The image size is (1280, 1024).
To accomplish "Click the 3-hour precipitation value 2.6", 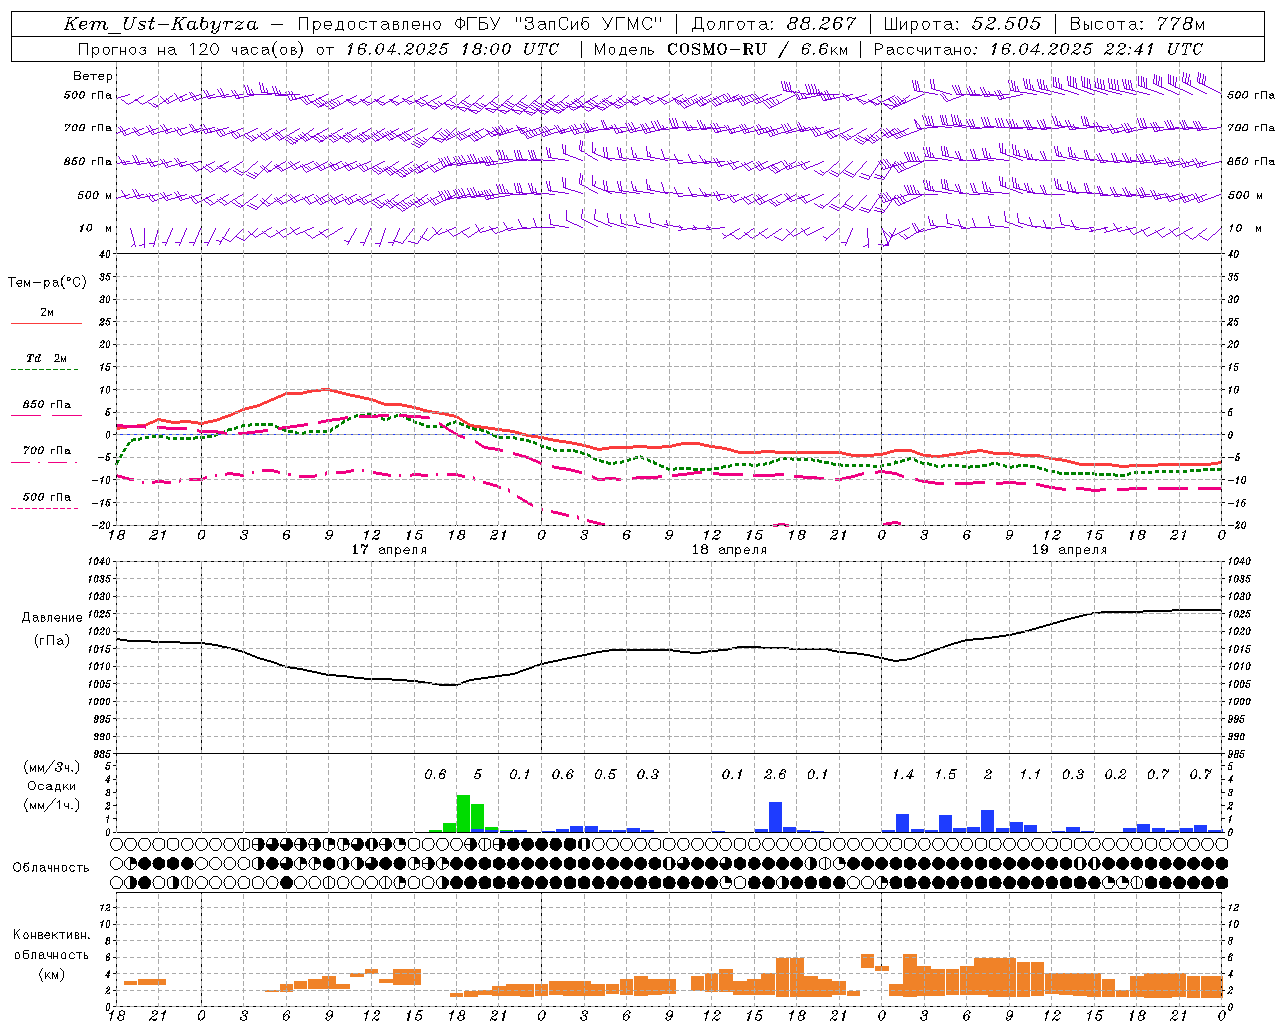I will [775, 775].
